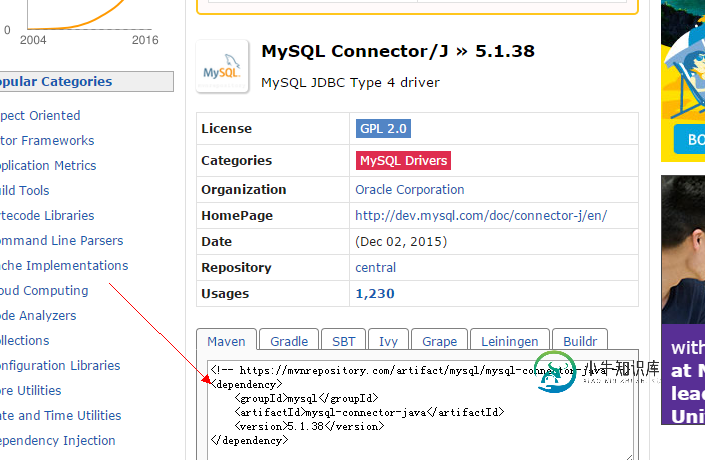Click the MySQL dolphin logo icon
705x460 pixels.
click(x=223, y=66)
